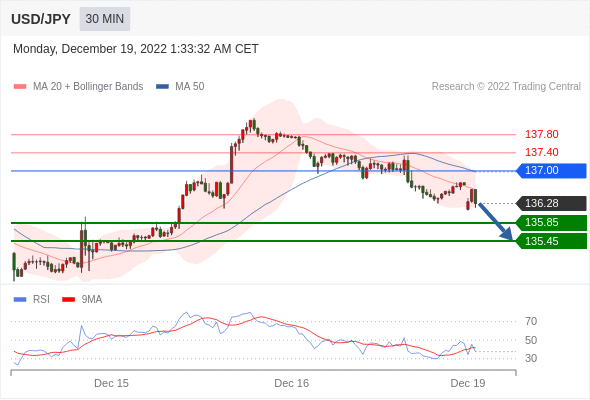The height and width of the screenshot is (400, 590).
Task: Click the blue RSI legend swatch
Action: (20, 300)
